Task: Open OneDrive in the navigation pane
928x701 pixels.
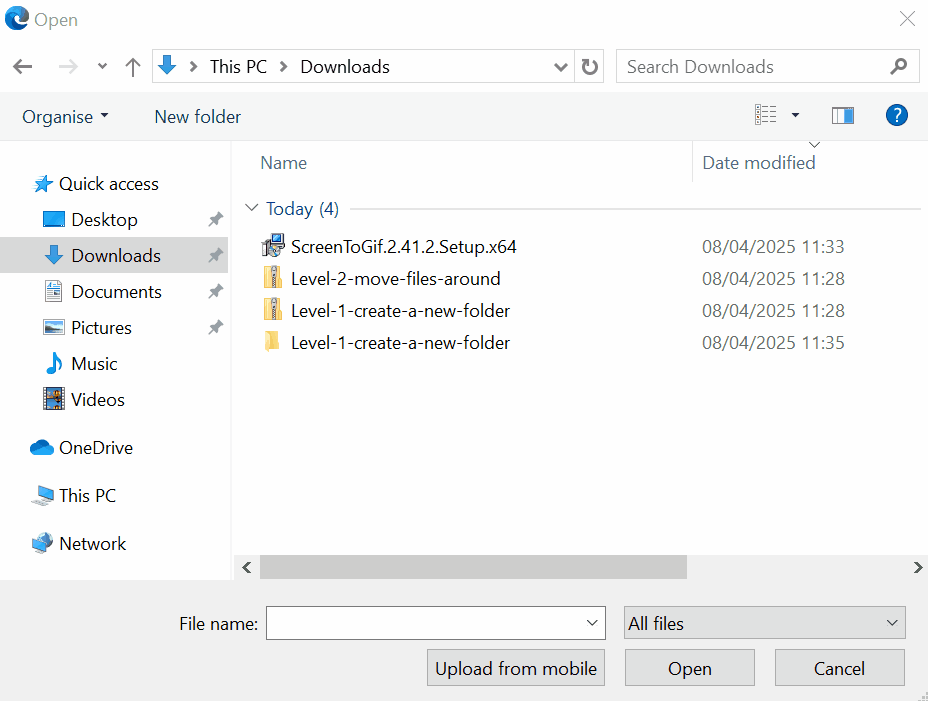Action: click(95, 448)
